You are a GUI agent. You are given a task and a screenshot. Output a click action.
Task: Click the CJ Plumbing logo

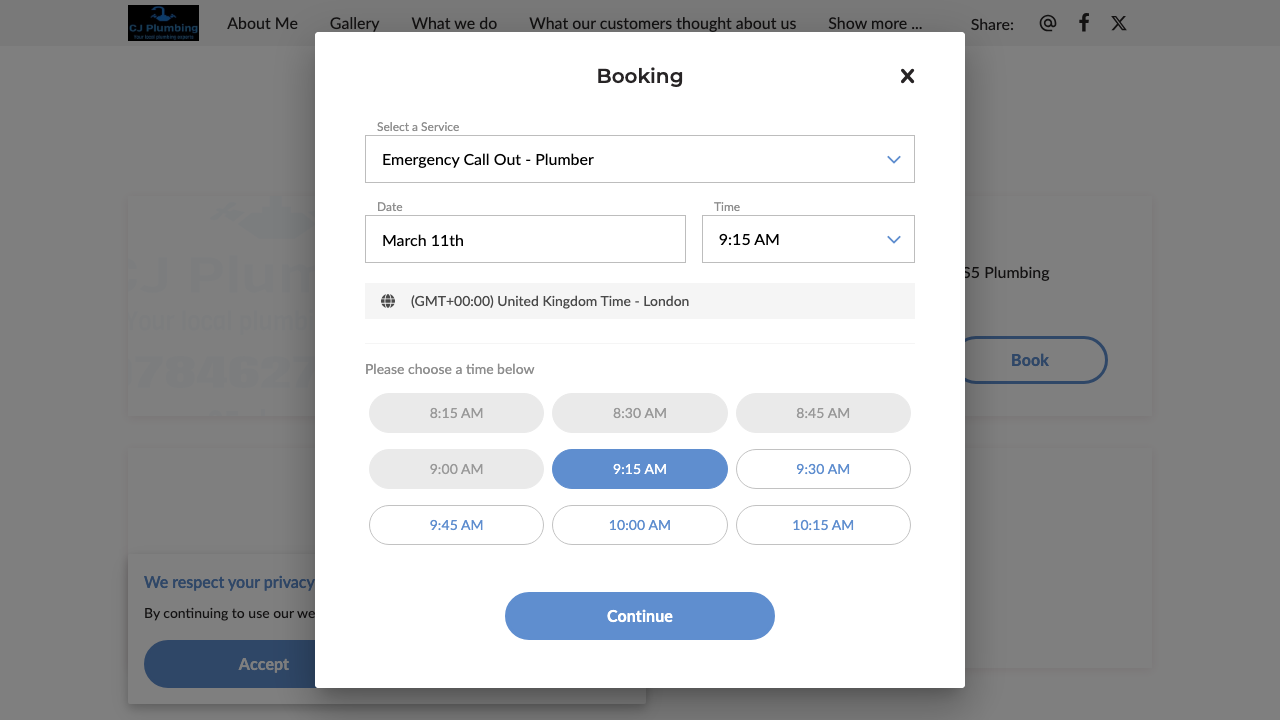coord(163,23)
